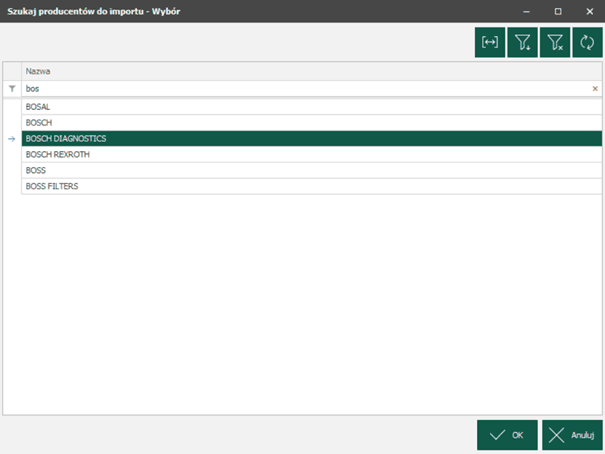The width and height of the screenshot is (605, 454).
Task: Click the apply filter funnel icon
Action: pyautogui.click(x=522, y=42)
